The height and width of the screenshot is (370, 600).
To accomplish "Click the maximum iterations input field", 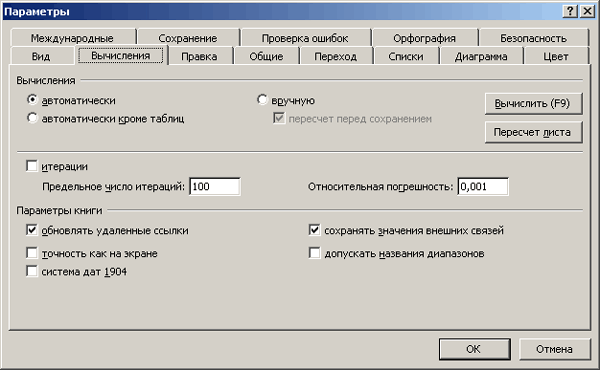I will click(x=215, y=186).
